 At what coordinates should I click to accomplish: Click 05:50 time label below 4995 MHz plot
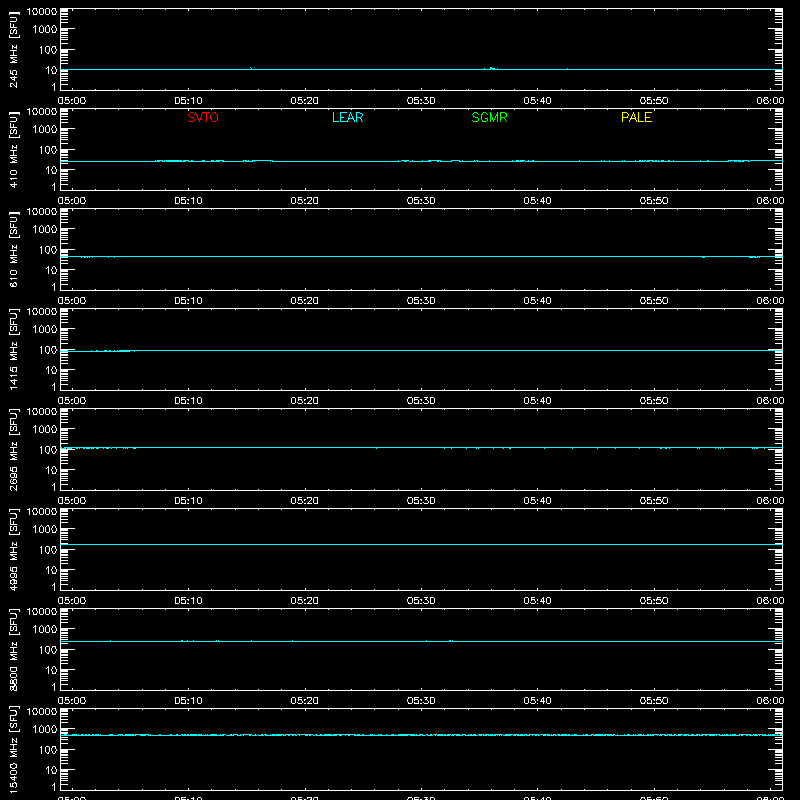[654, 601]
